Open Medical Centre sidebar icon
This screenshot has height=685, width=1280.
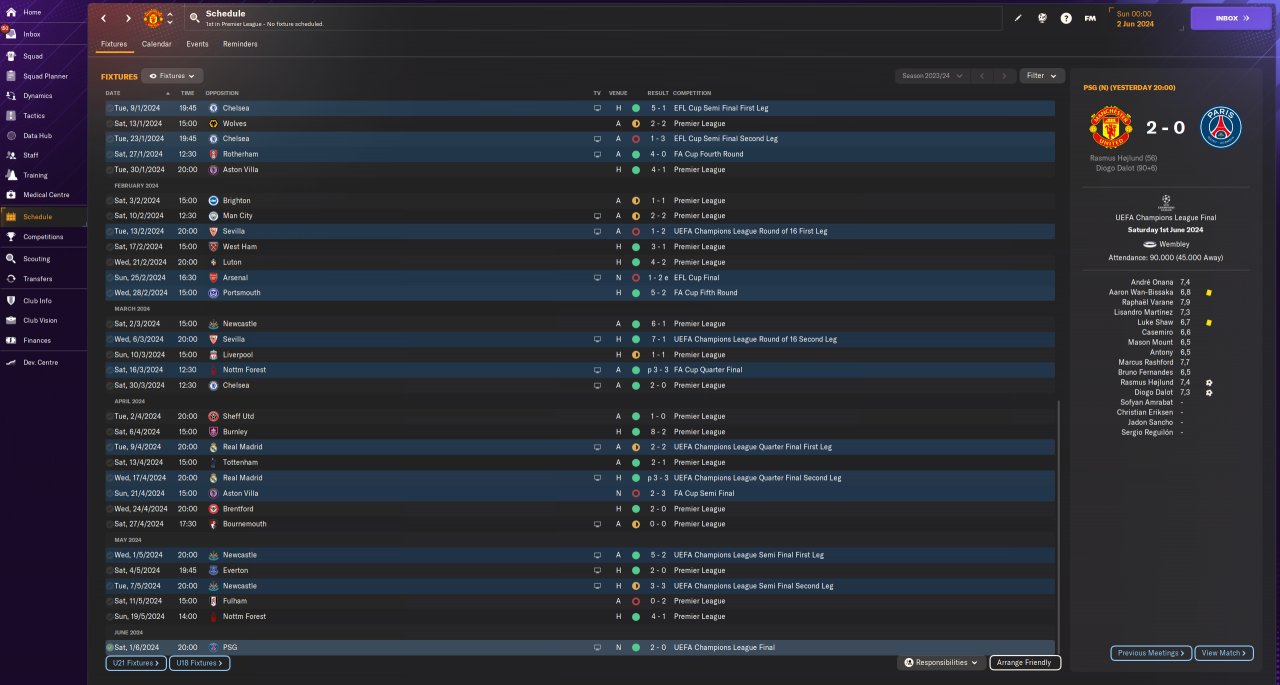pos(10,195)
